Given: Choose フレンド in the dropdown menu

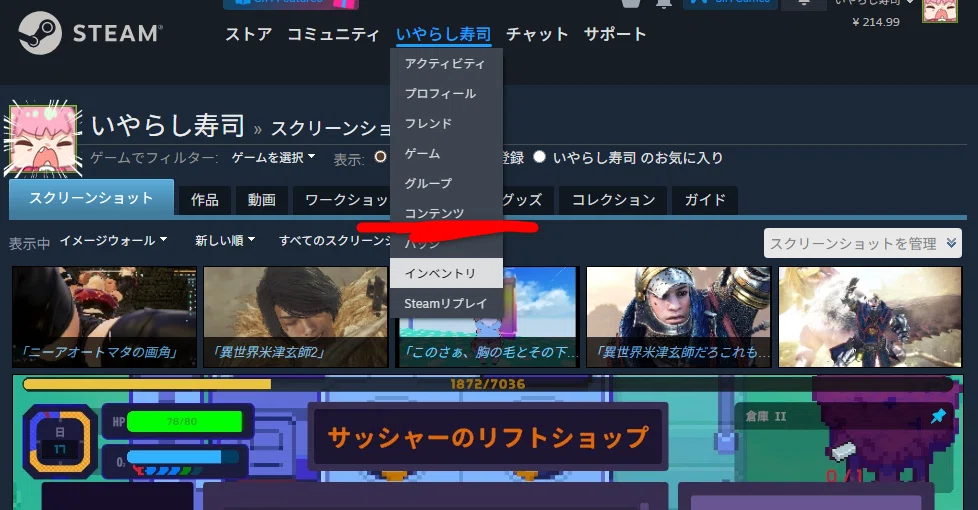Looking at the screenshot, I should (x=446, y=123).
